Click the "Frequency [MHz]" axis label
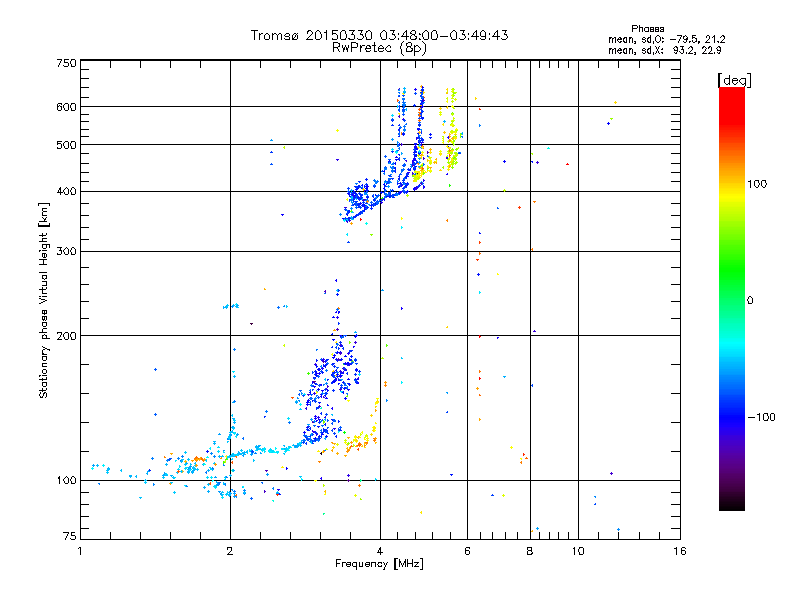 point(379,564)
